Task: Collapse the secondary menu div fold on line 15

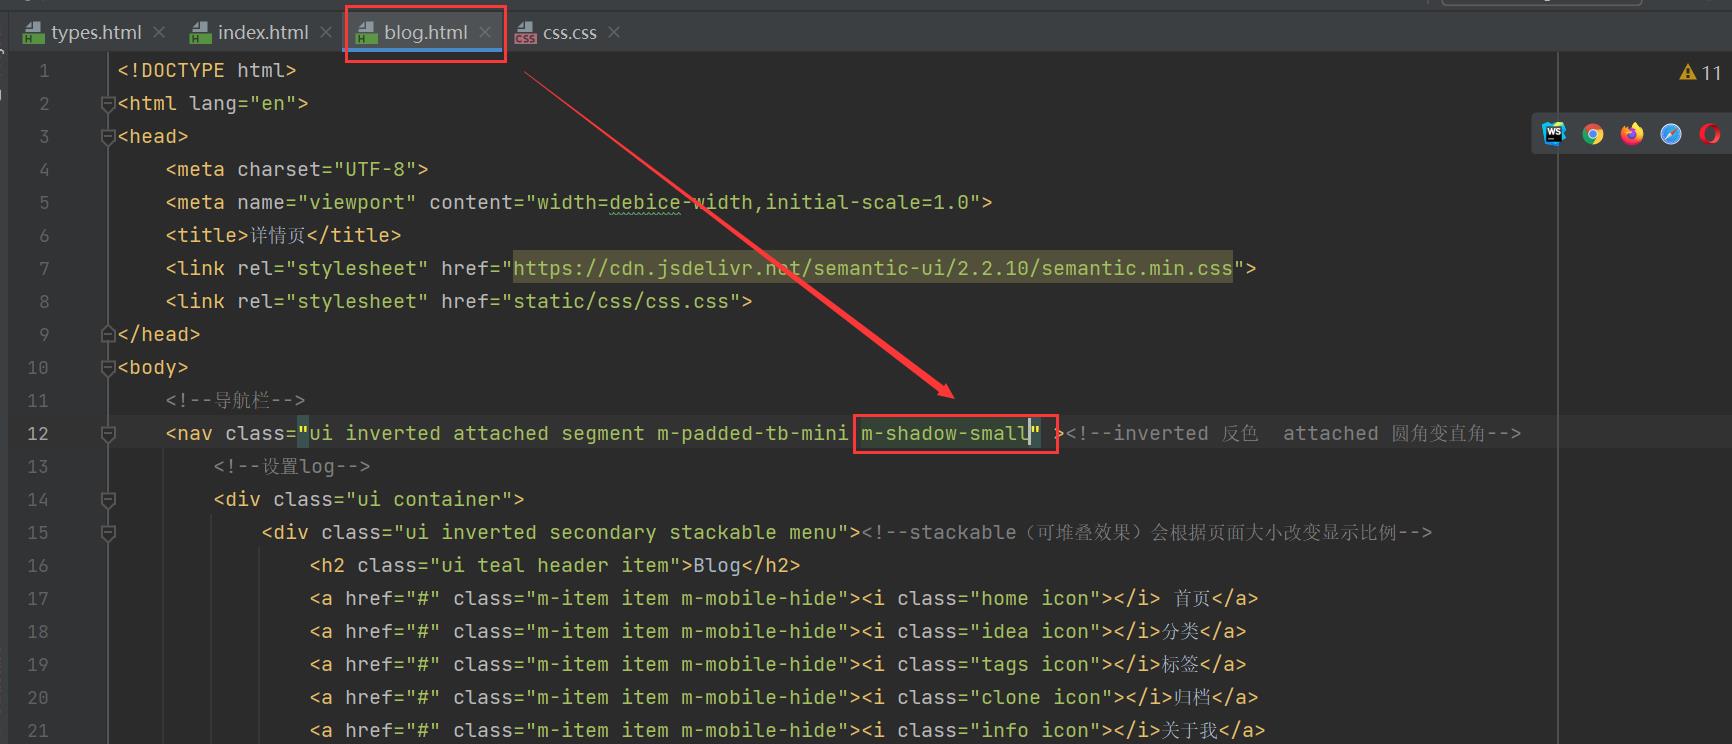Action: click(x=108, y=533)
